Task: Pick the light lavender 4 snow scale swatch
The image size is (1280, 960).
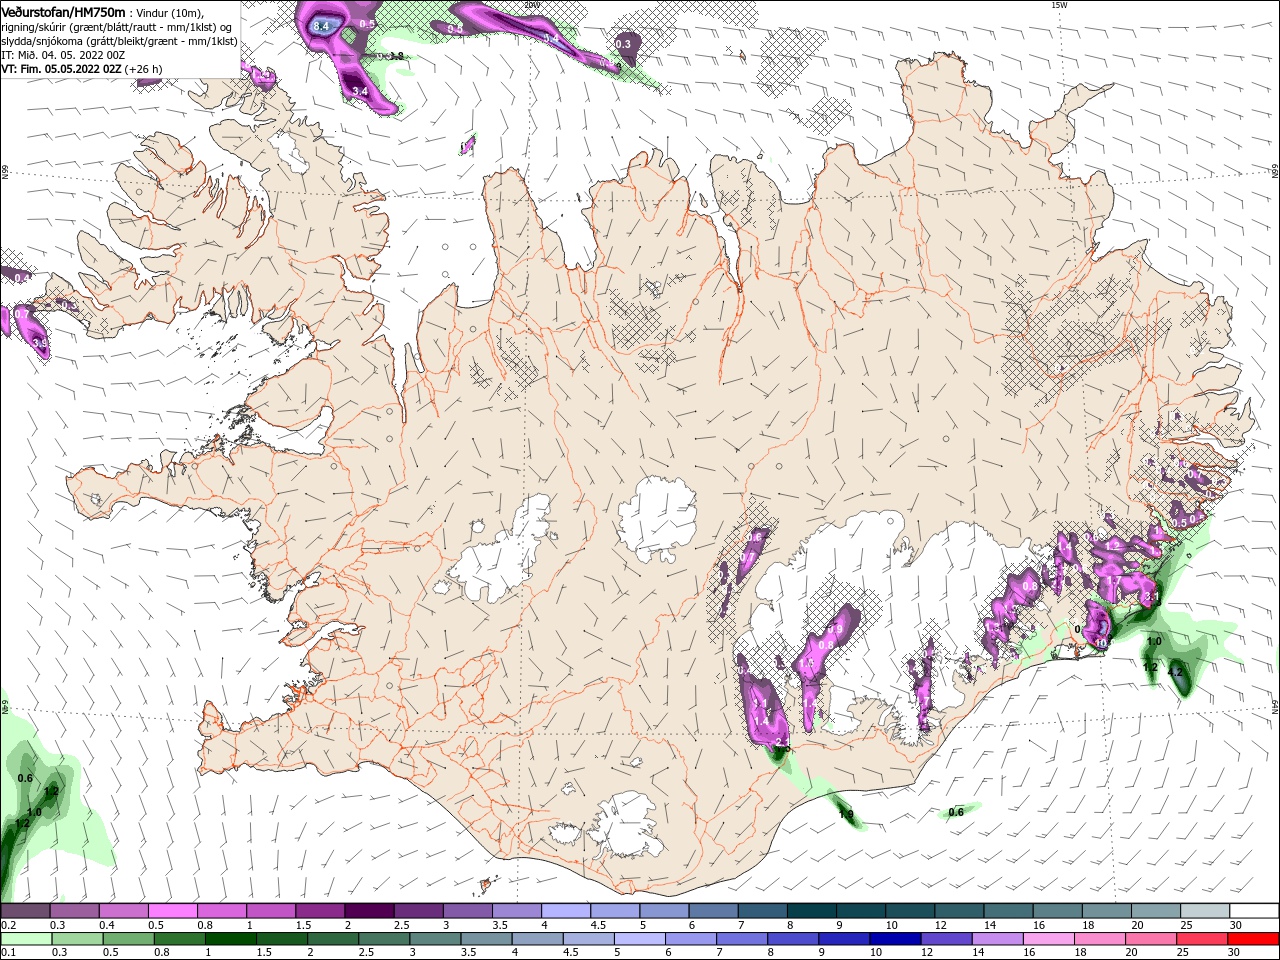Action: click(566, 911)
